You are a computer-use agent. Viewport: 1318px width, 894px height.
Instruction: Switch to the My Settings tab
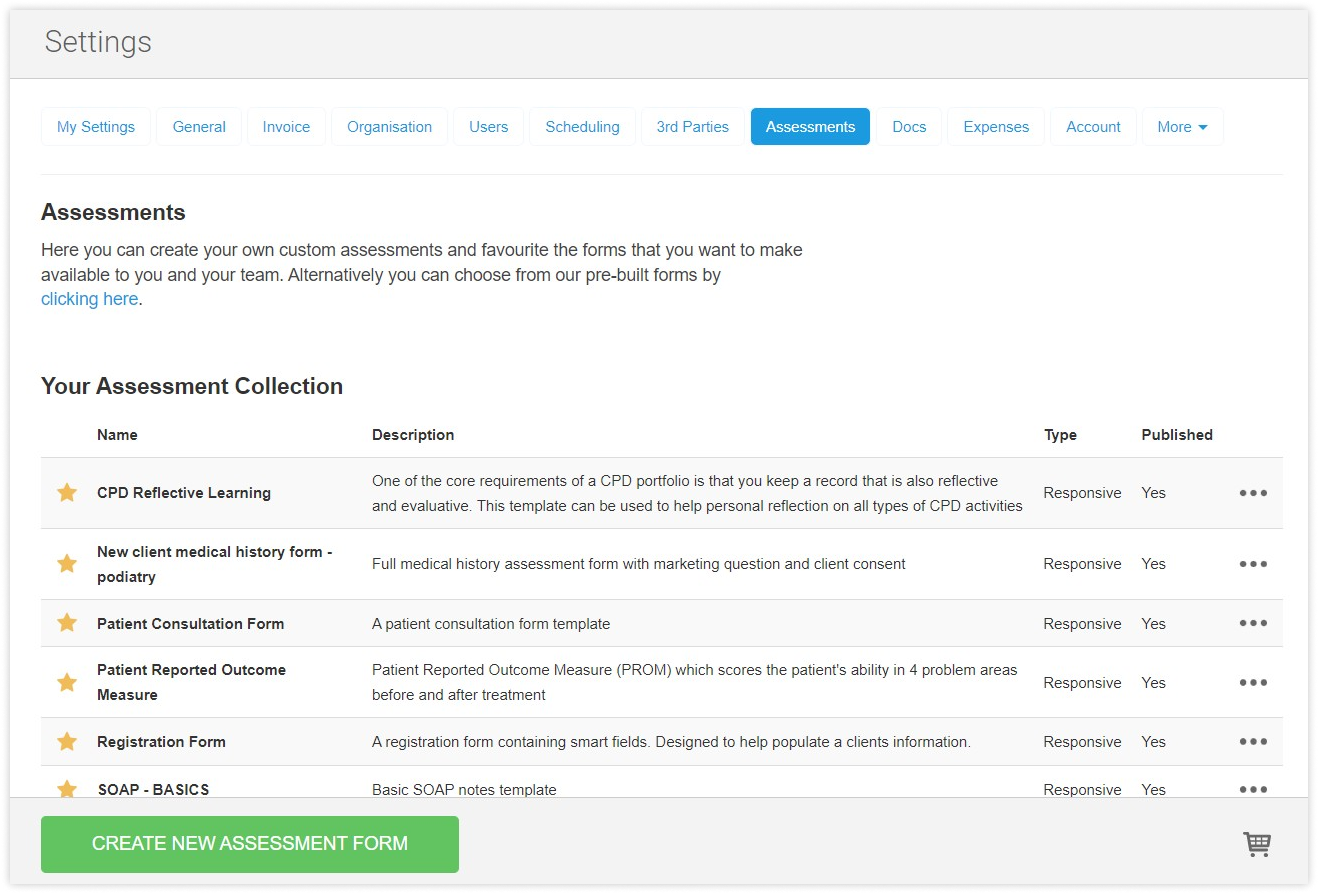[x=96, y=127]
